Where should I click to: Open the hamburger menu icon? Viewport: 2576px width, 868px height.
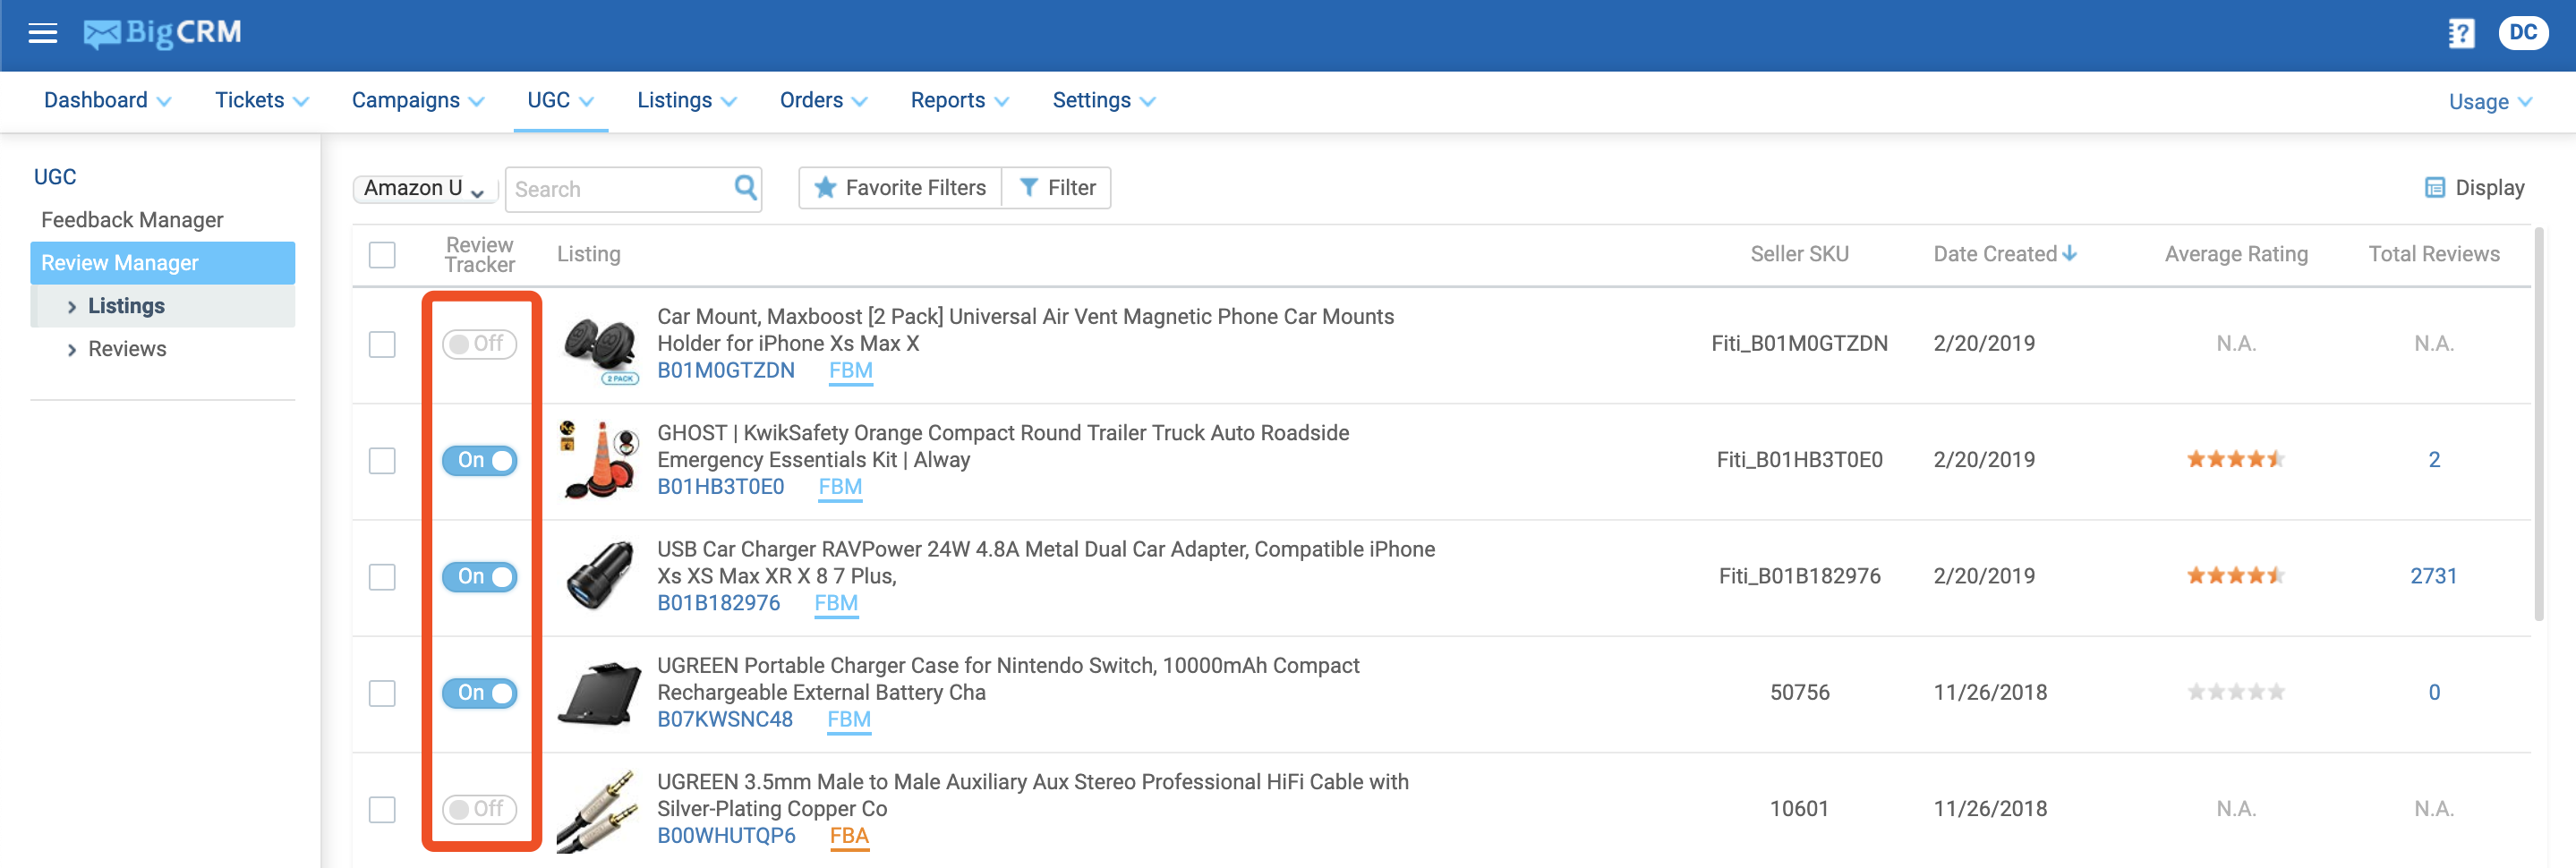coord(42,34)
